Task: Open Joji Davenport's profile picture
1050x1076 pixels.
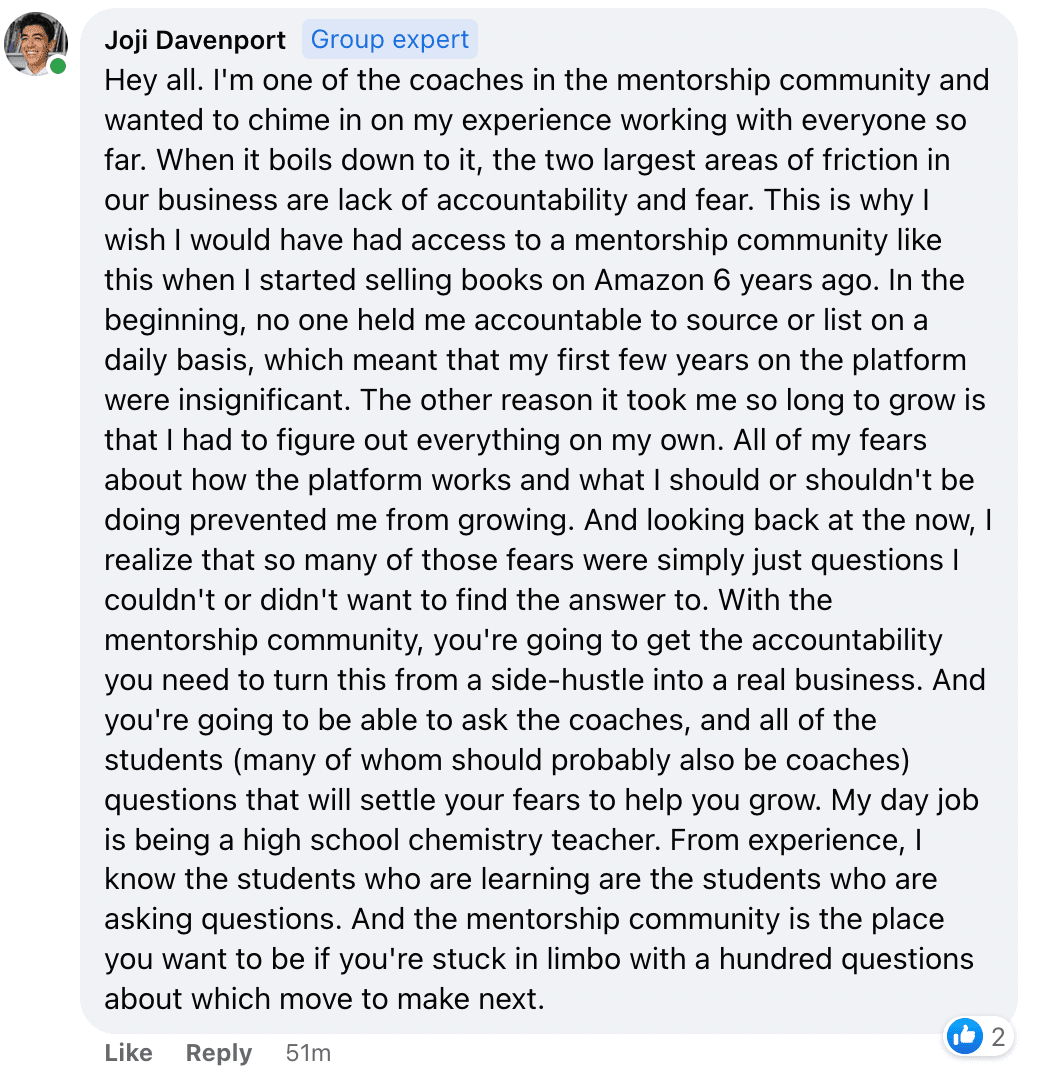Action: click(x=36, y=44)
